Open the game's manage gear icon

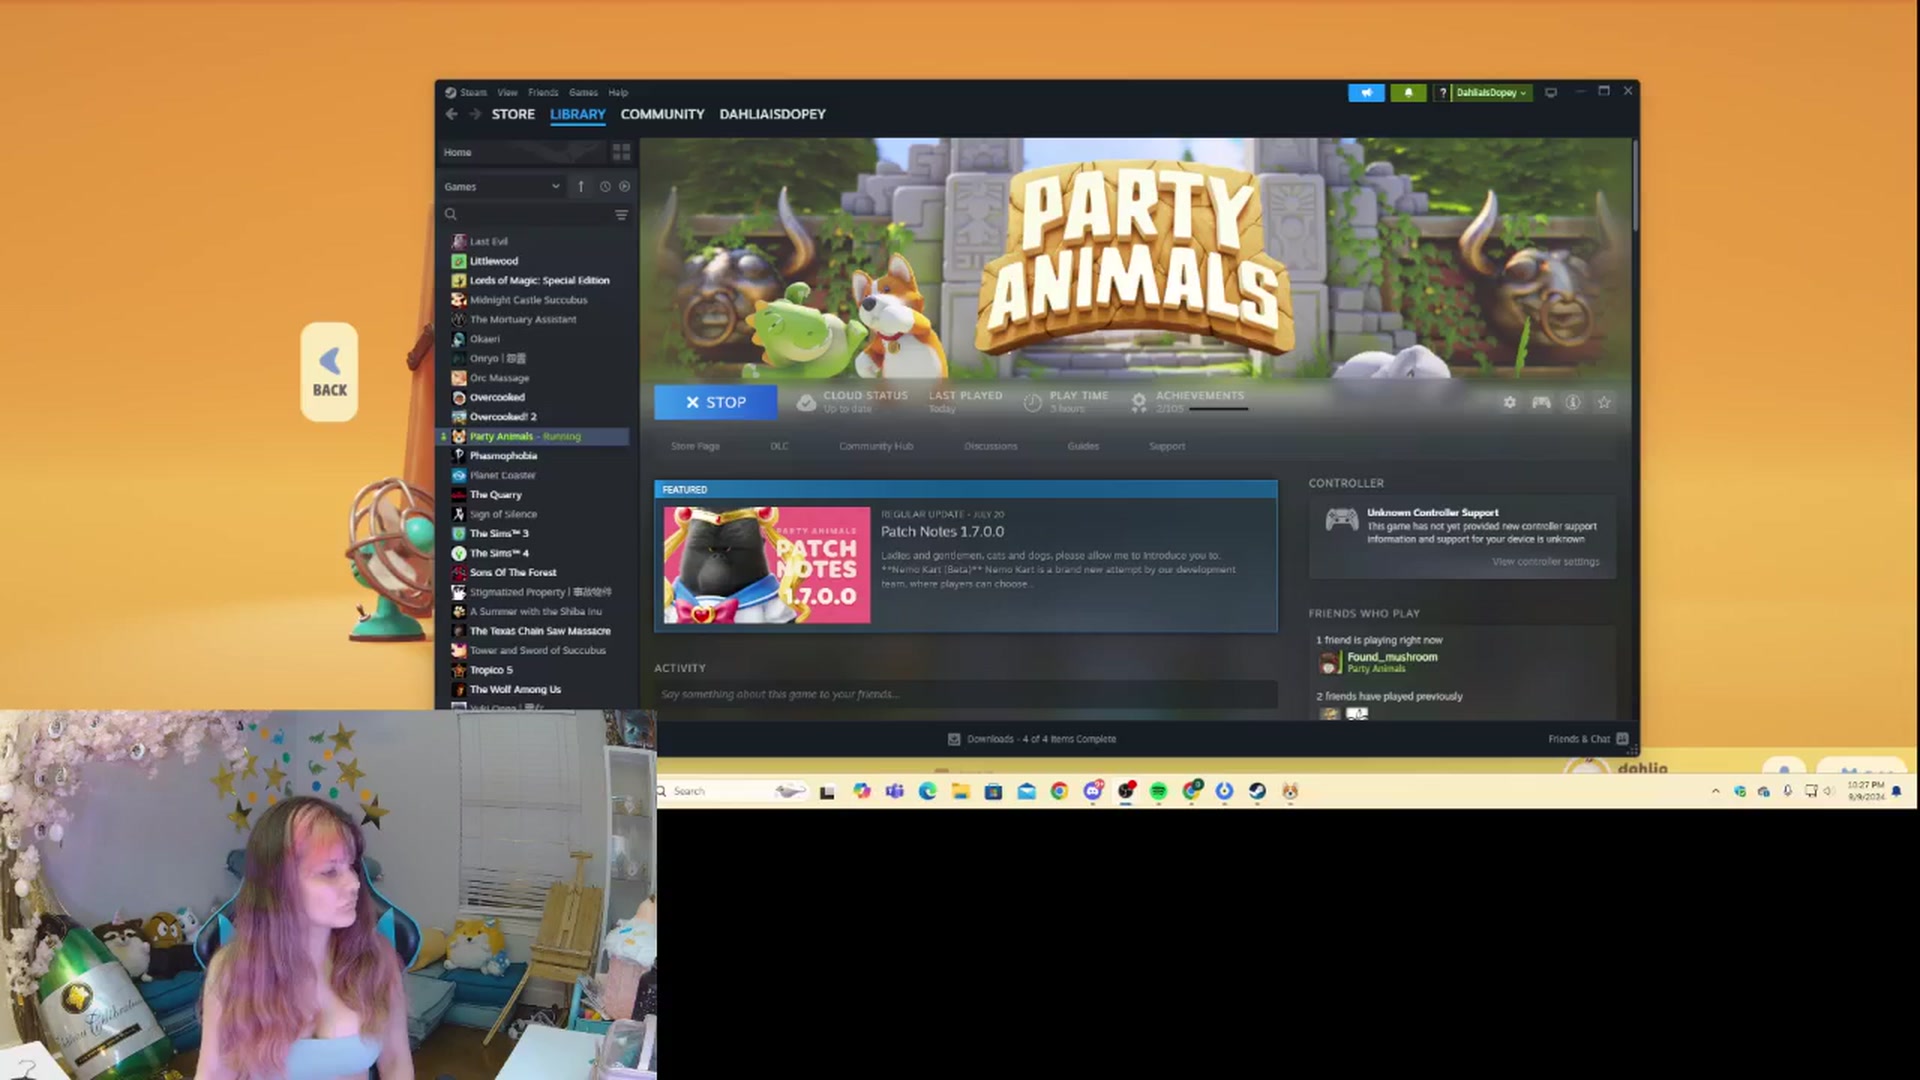1509,402
